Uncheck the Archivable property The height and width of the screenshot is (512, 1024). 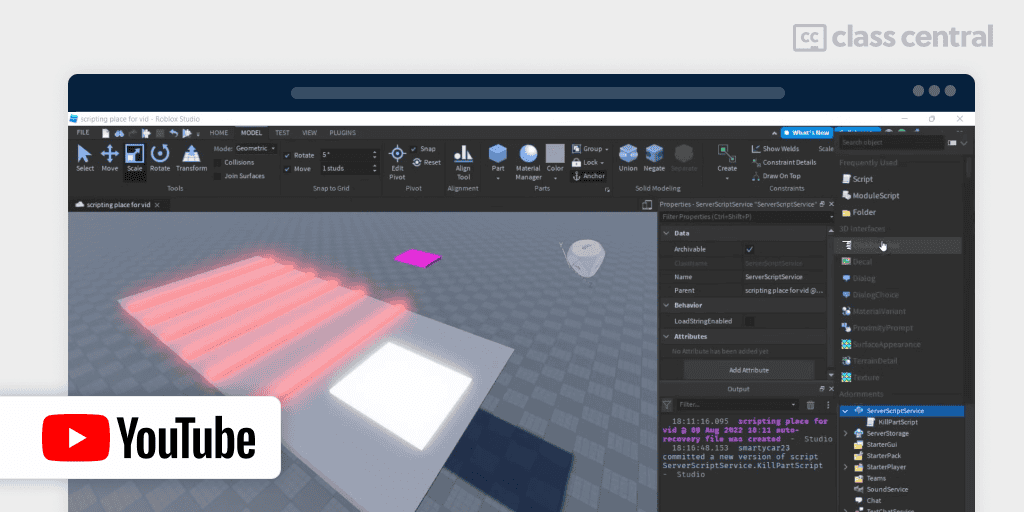click(750, 249)
